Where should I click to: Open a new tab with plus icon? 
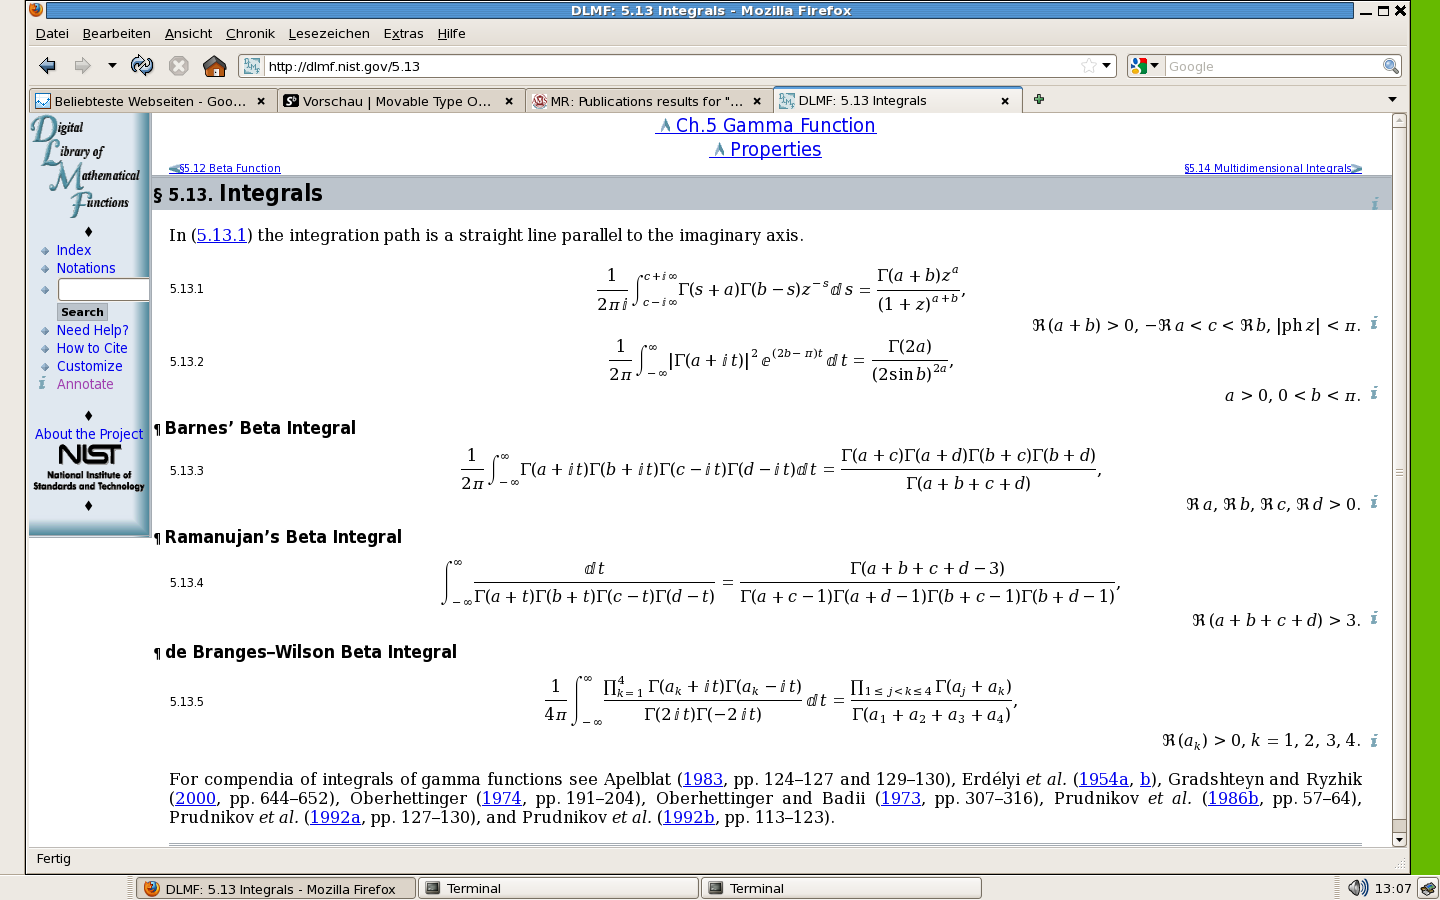[1039, 99]
